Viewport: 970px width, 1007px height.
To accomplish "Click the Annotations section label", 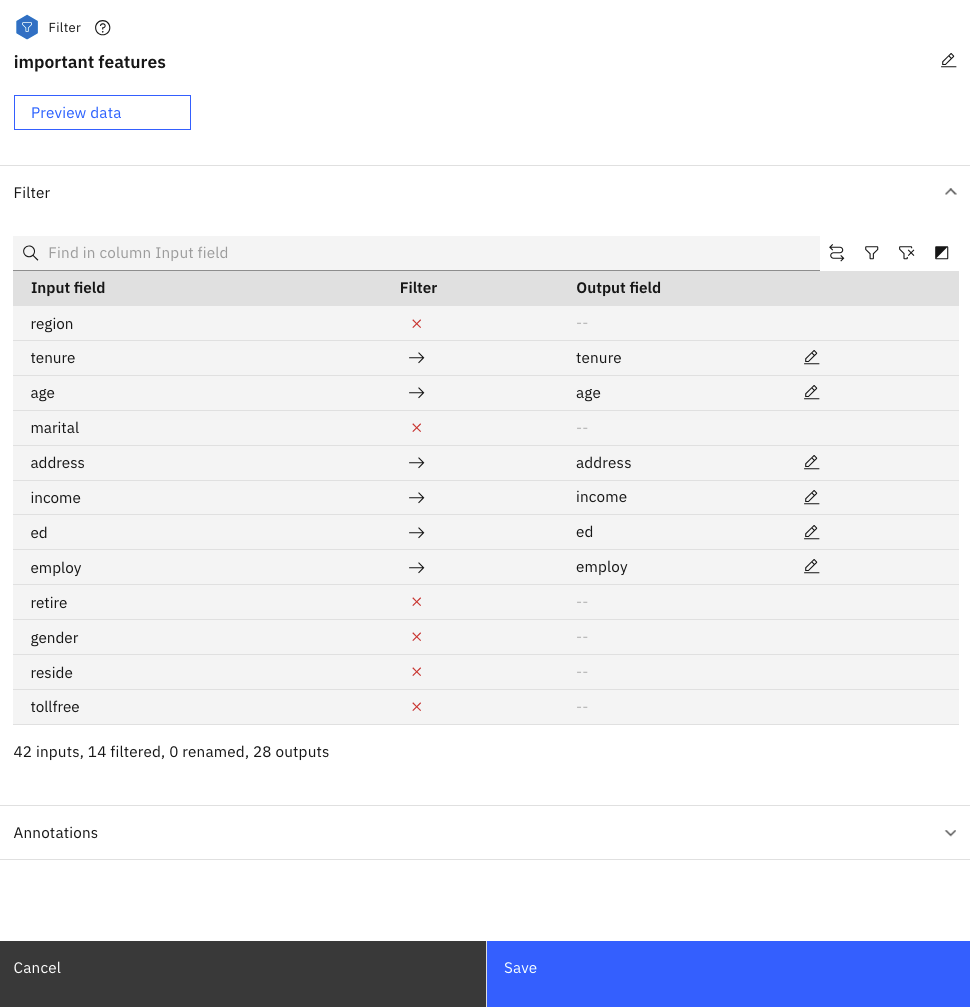I will (x=56, y=833).
